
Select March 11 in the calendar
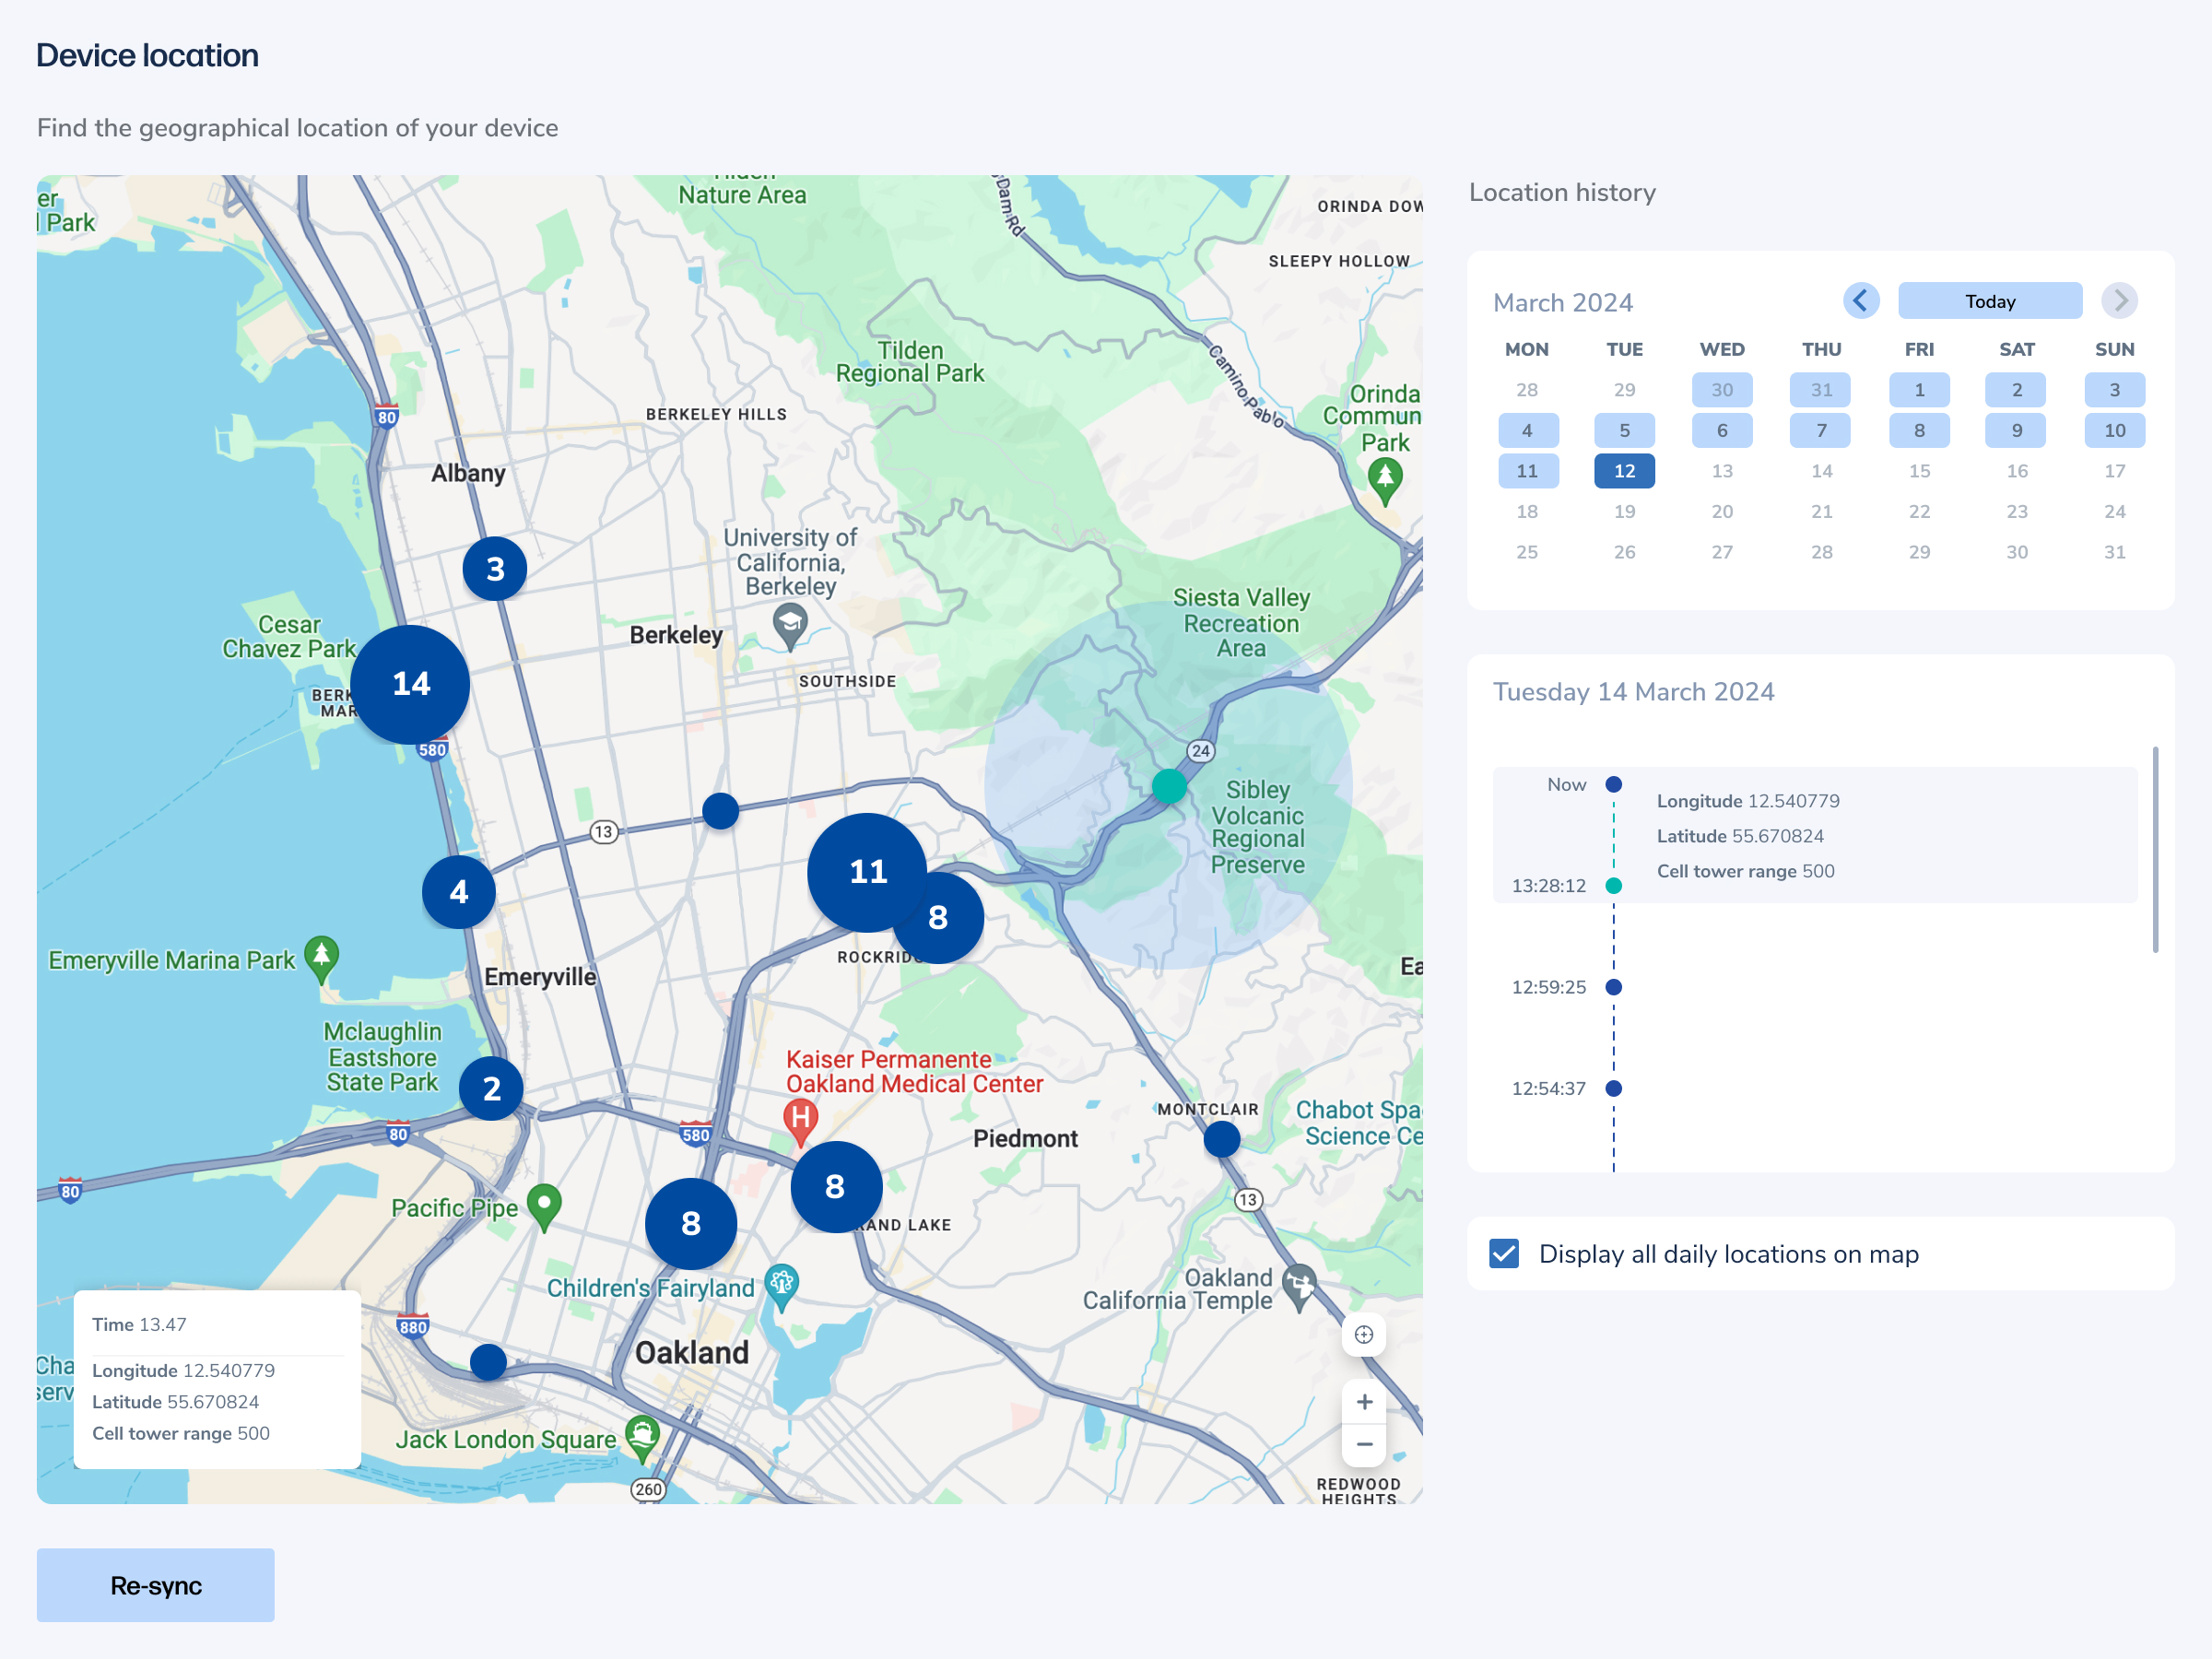point(1527,471)
